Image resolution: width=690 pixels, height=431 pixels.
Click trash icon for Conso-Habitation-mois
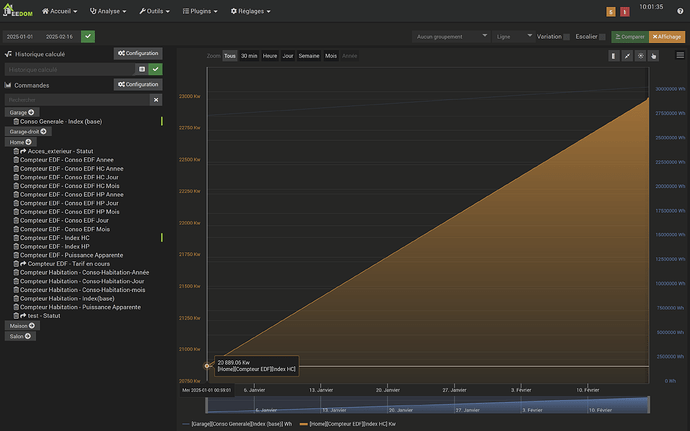click(x=16, y=290)
